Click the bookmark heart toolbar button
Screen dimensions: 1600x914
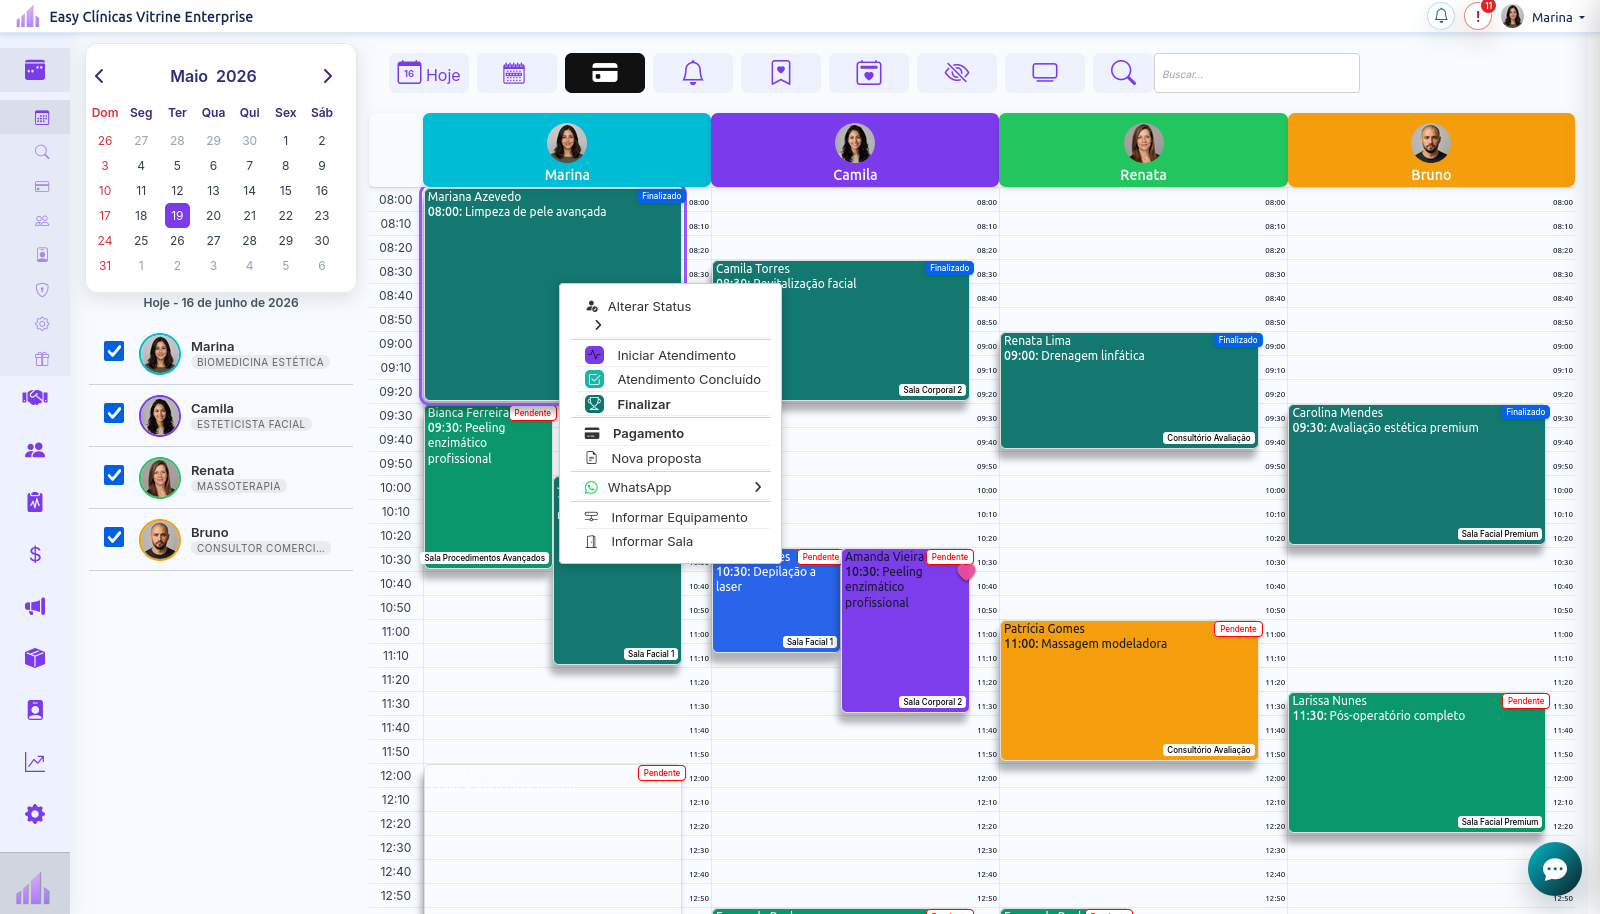[x=781, y=73]
